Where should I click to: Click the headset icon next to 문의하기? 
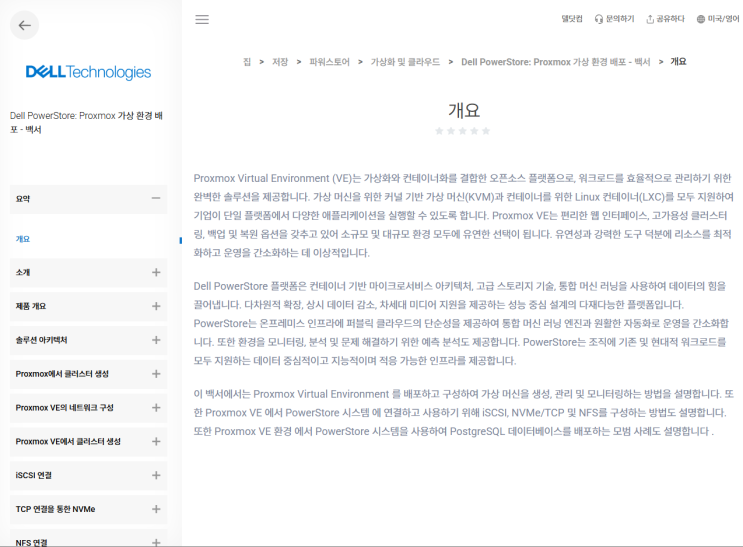[598, 19]
